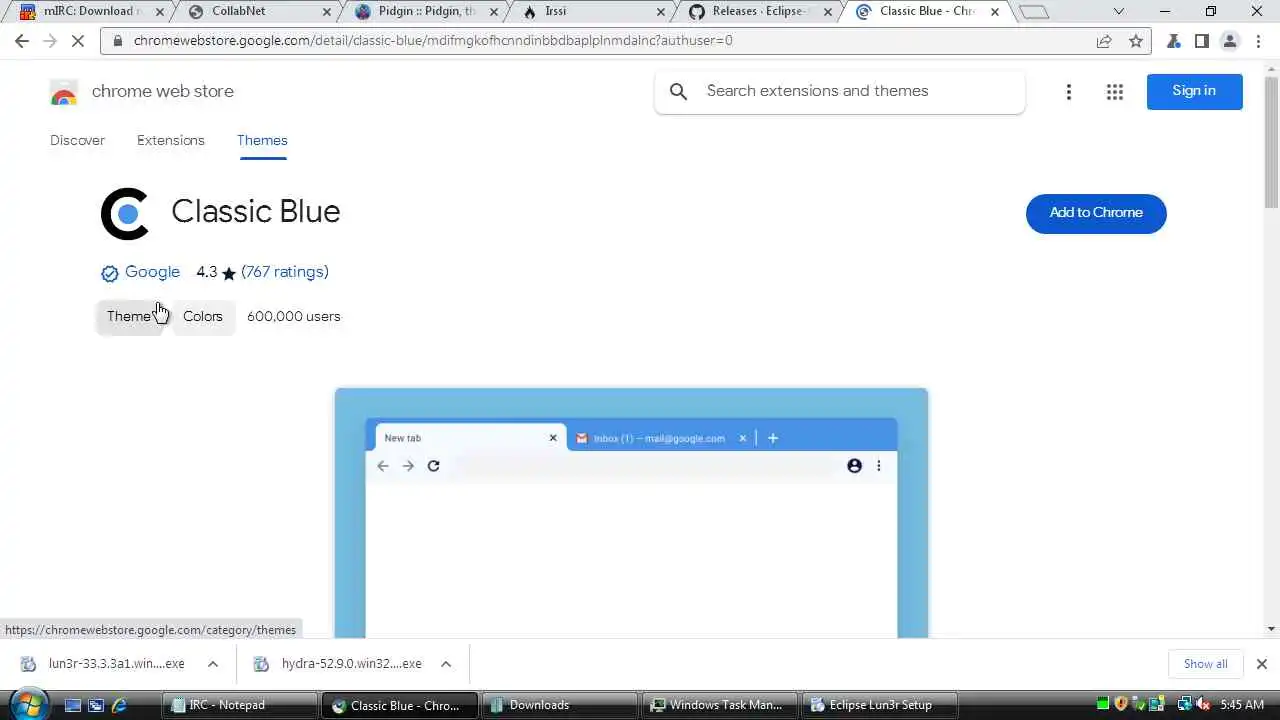
Task: Switch to Downloads taskbar window
Action: coord(558,705)
